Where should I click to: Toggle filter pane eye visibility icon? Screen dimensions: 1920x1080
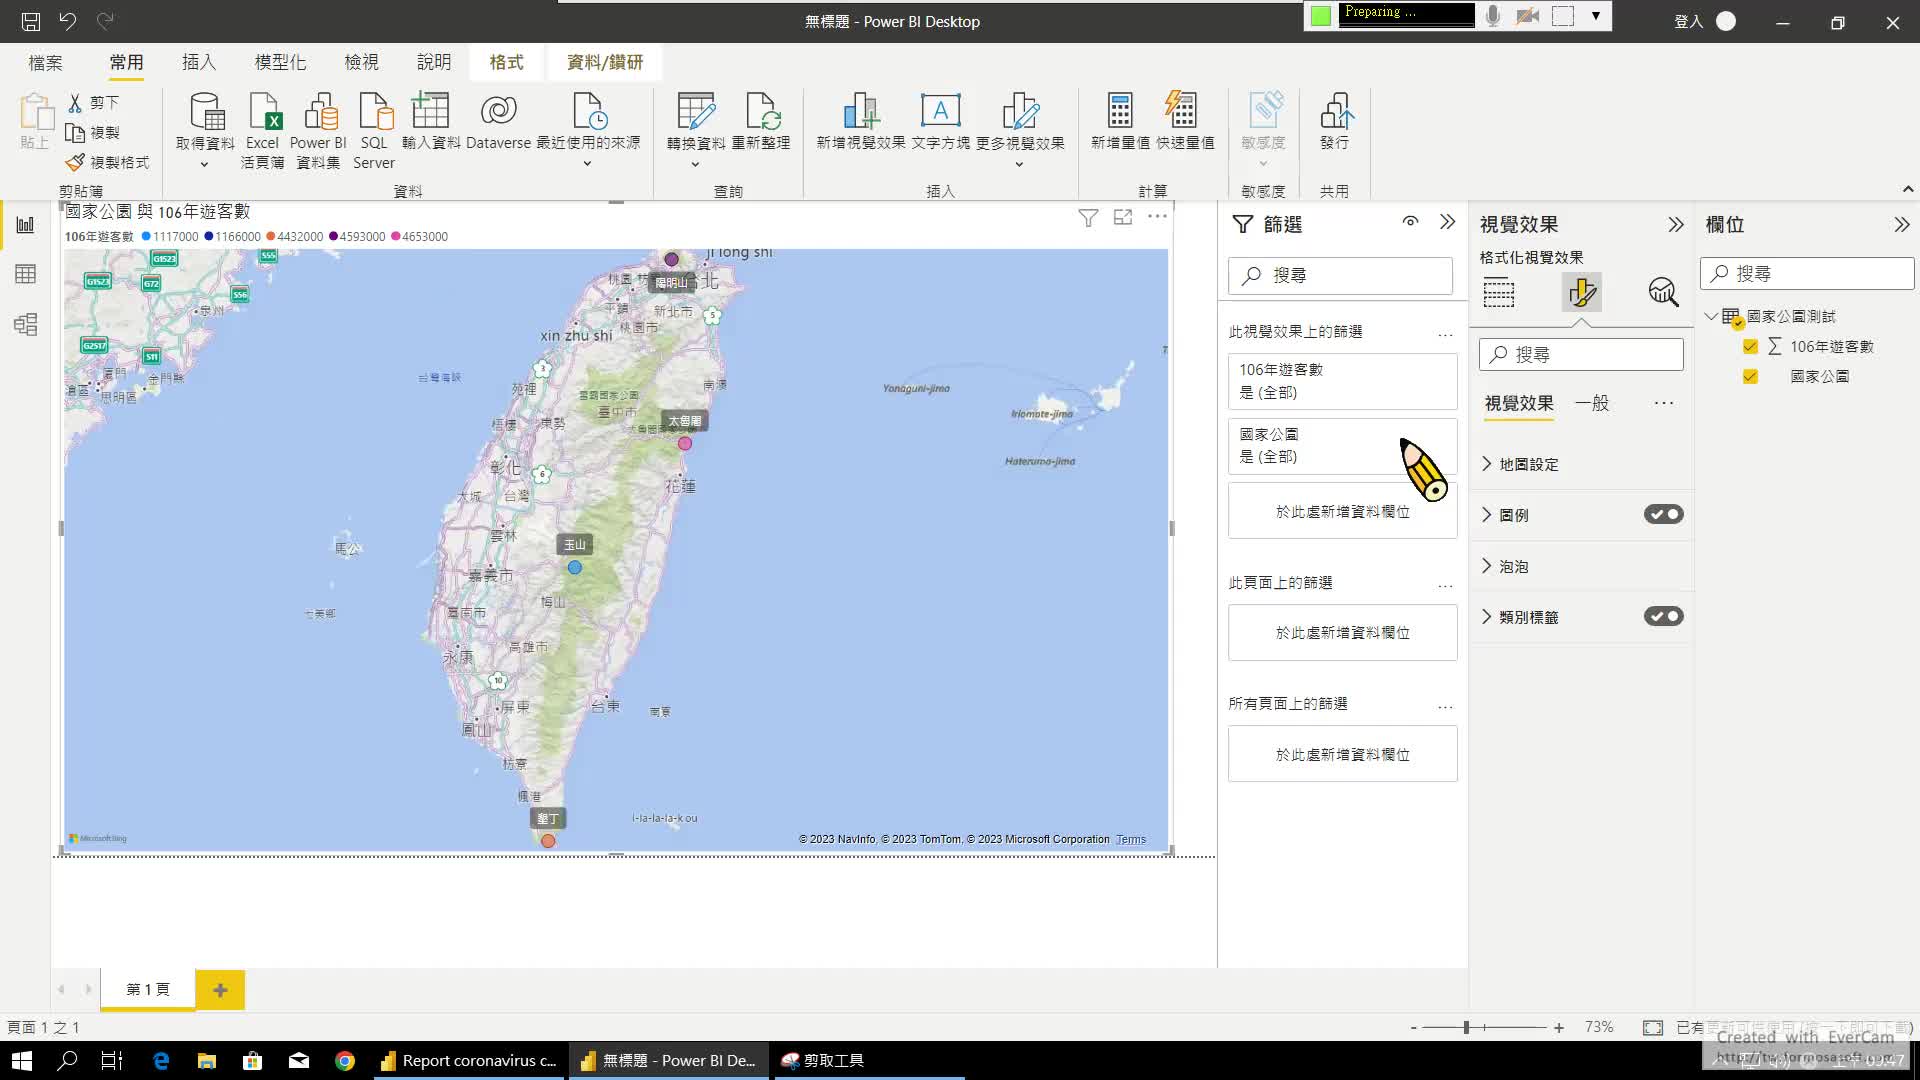click(x=1410, y=222)
